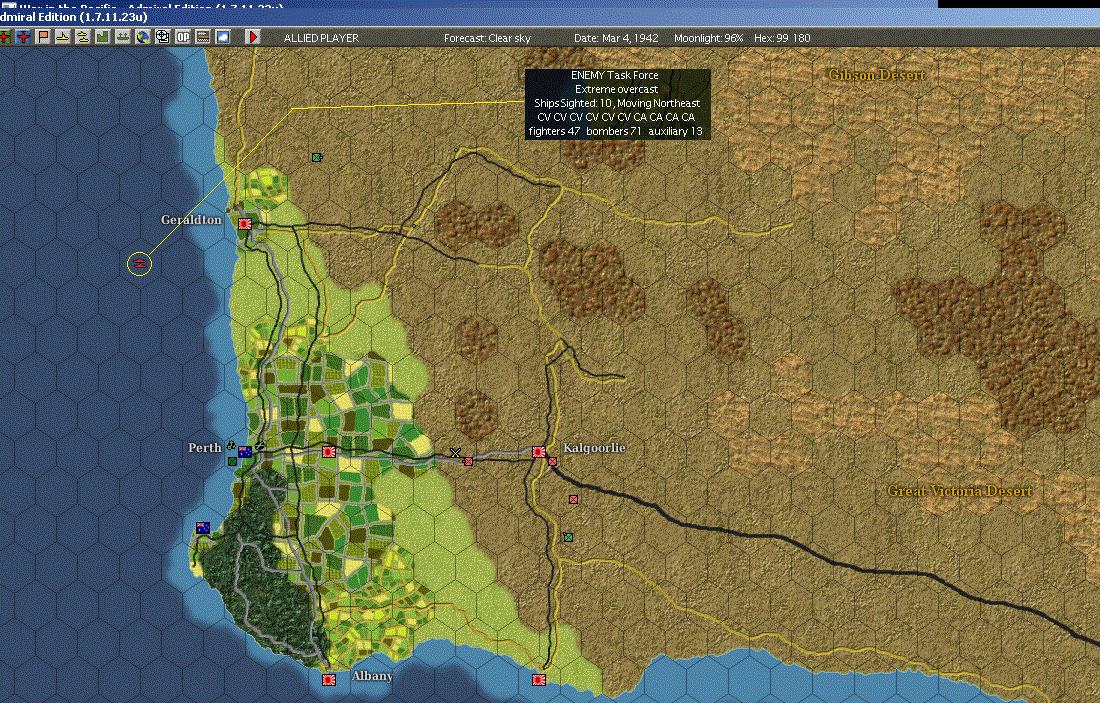1100x703 pixels.
Task: Click the Moonlight: 96% indicator
Action: [x=709, y=38]
